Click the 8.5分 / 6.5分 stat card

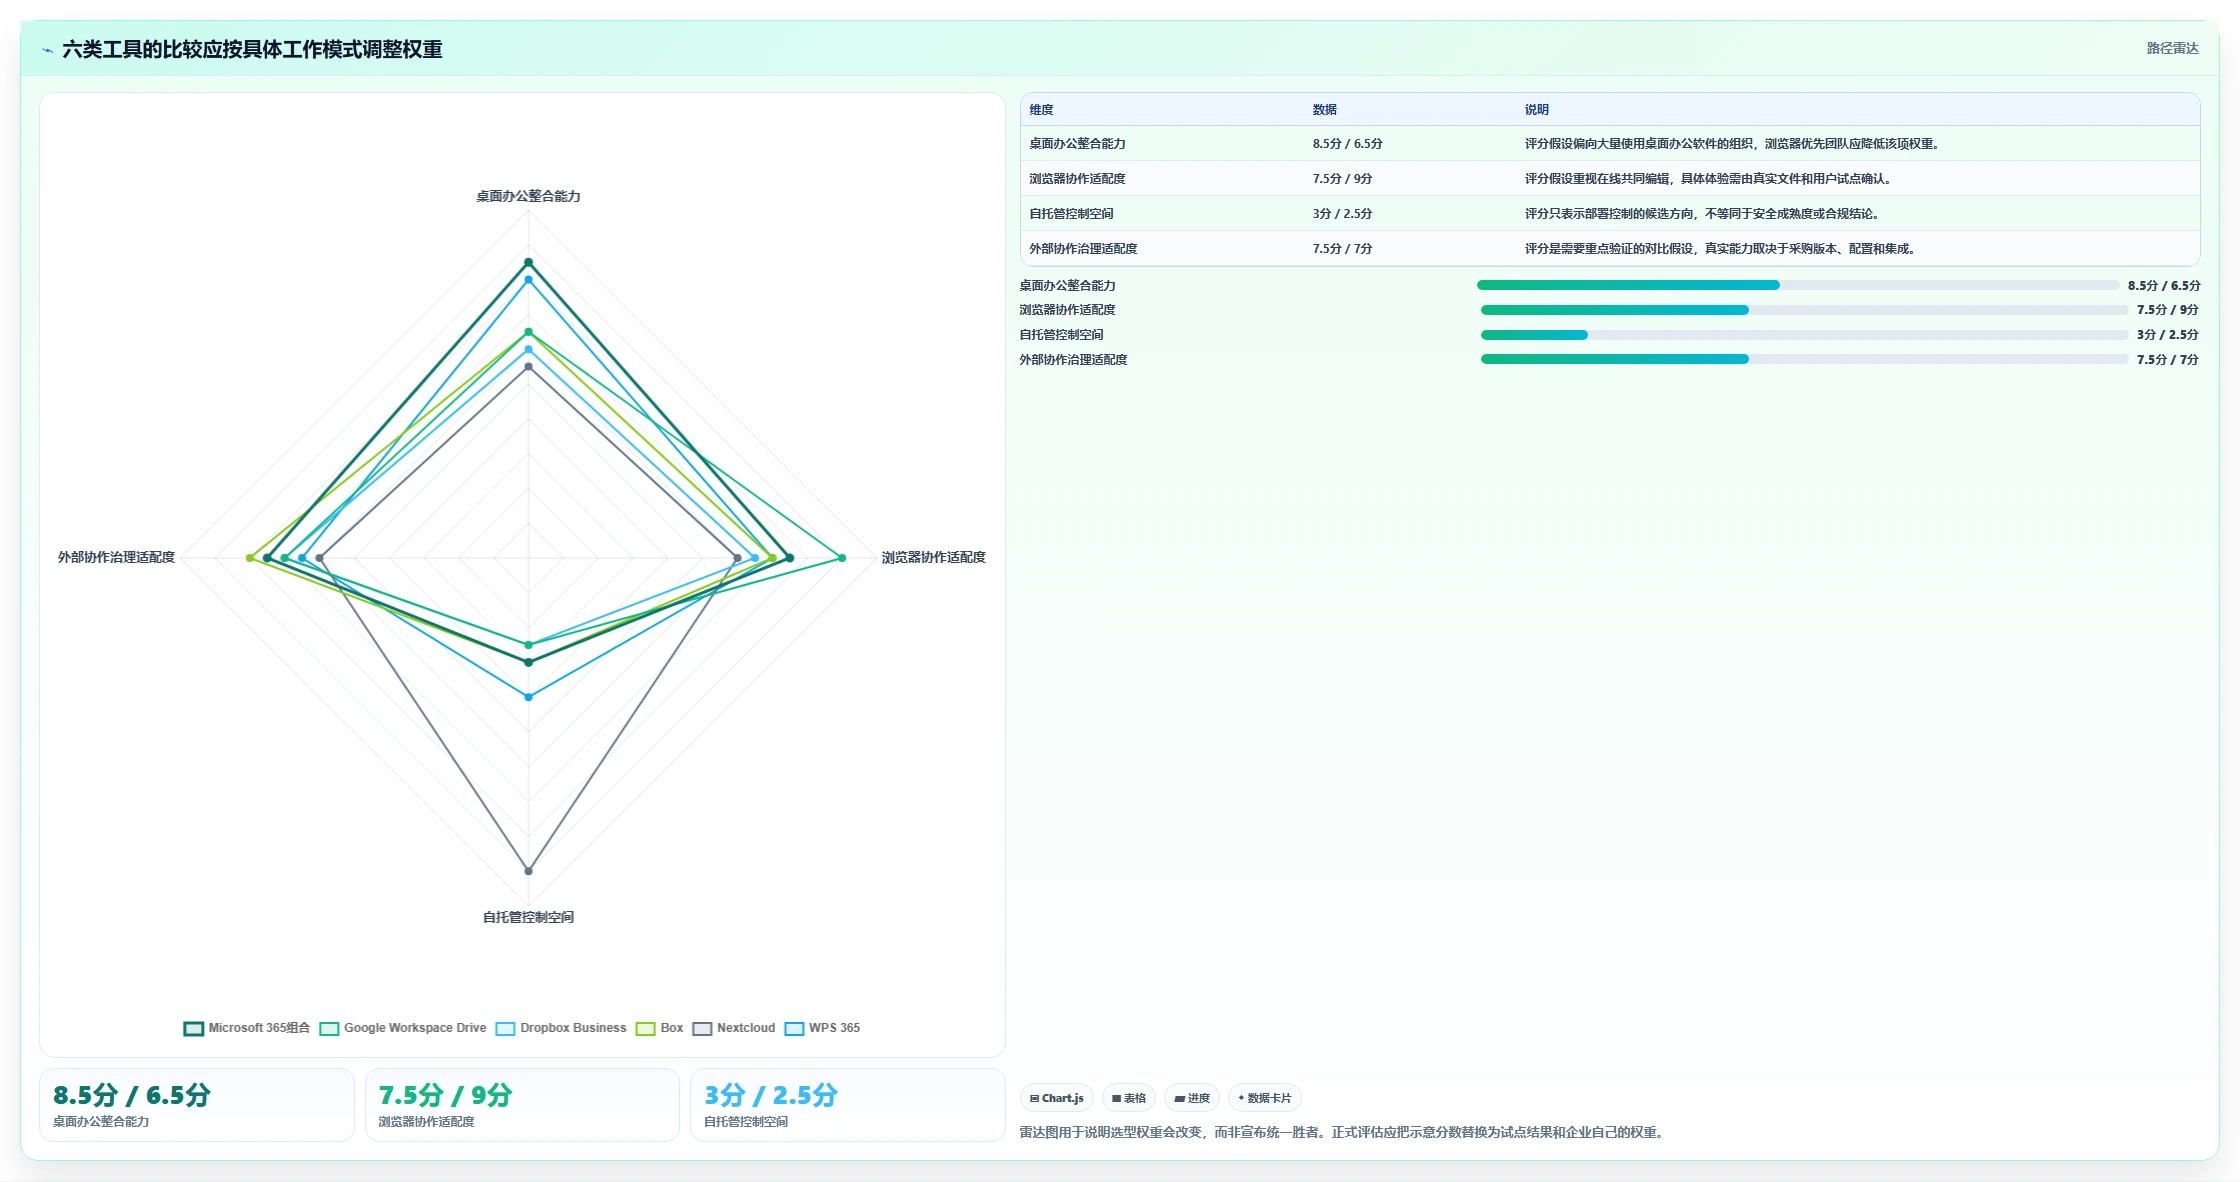pos(197,1105)
